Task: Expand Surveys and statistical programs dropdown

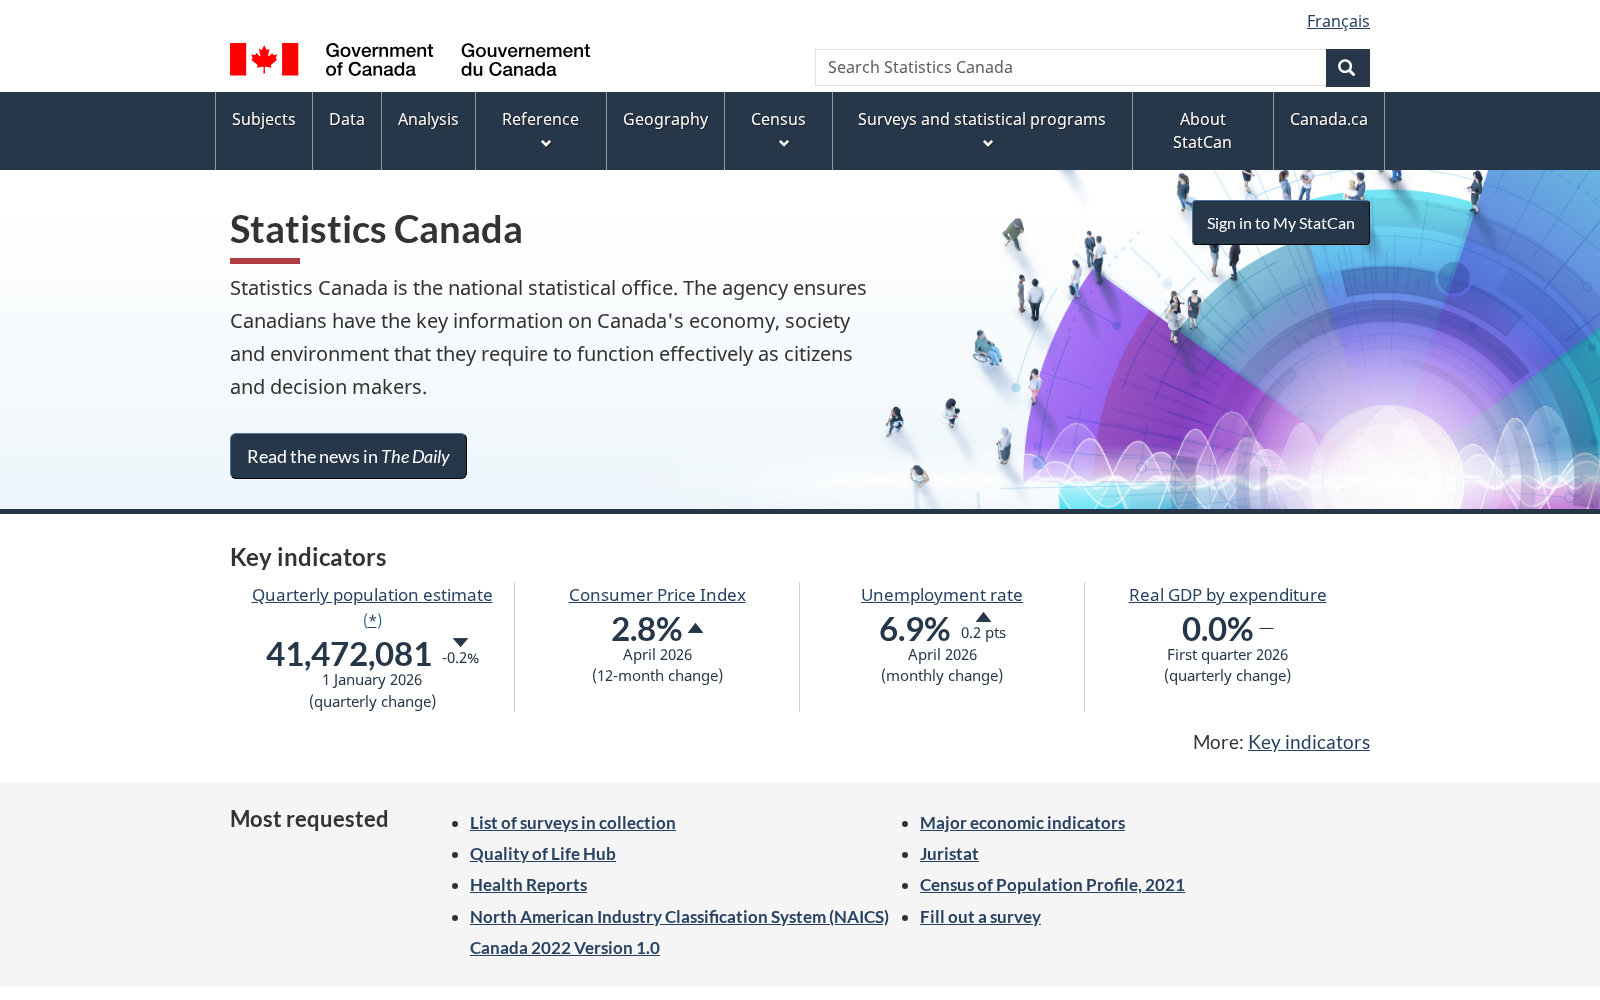Action: pyautogui.click(x=982, y=131)
